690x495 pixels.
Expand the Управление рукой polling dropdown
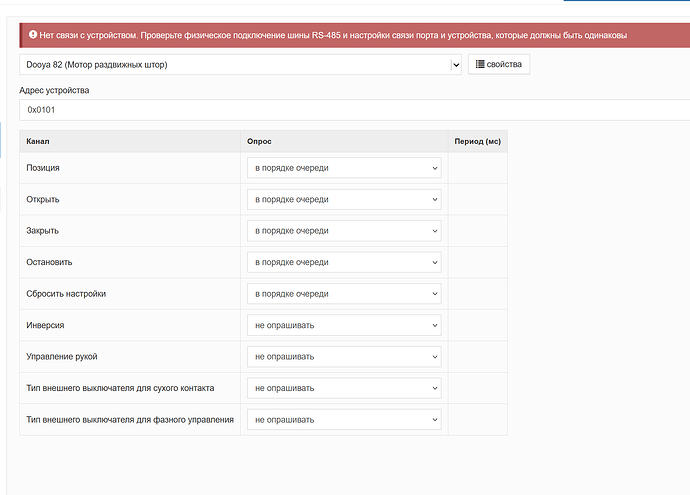coord(344,356)
